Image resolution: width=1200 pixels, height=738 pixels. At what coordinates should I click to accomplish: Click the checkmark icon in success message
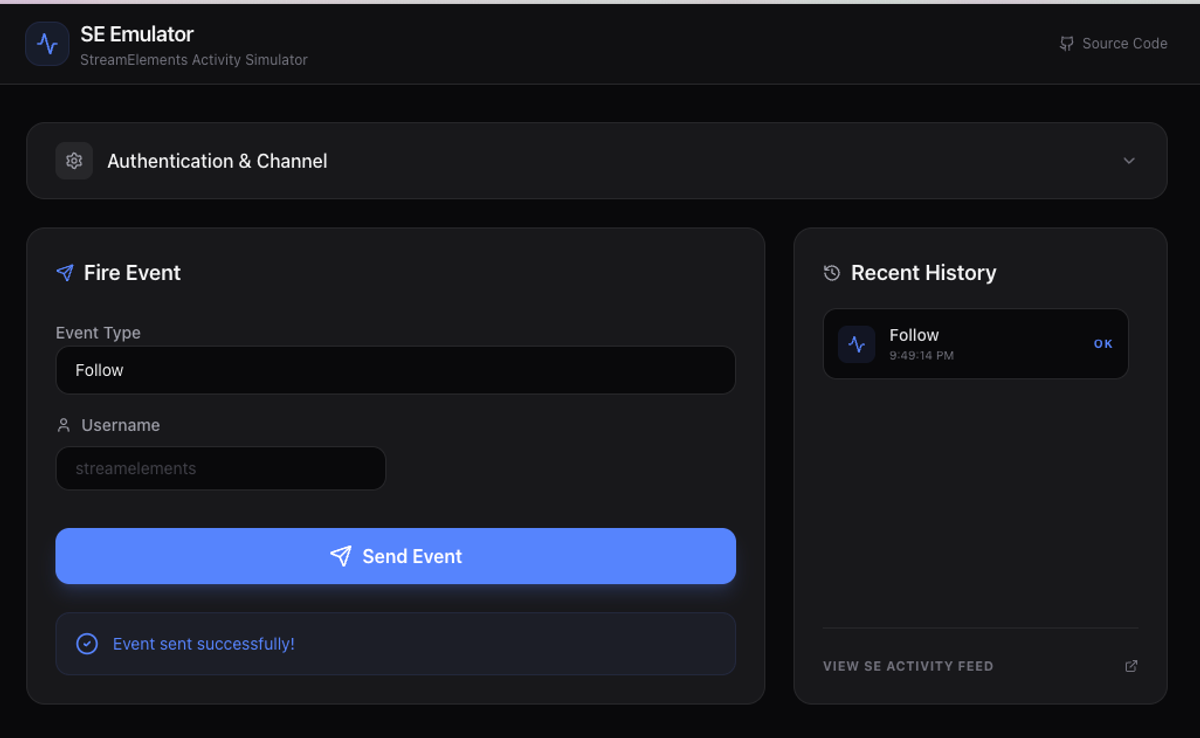pos(87,644)
